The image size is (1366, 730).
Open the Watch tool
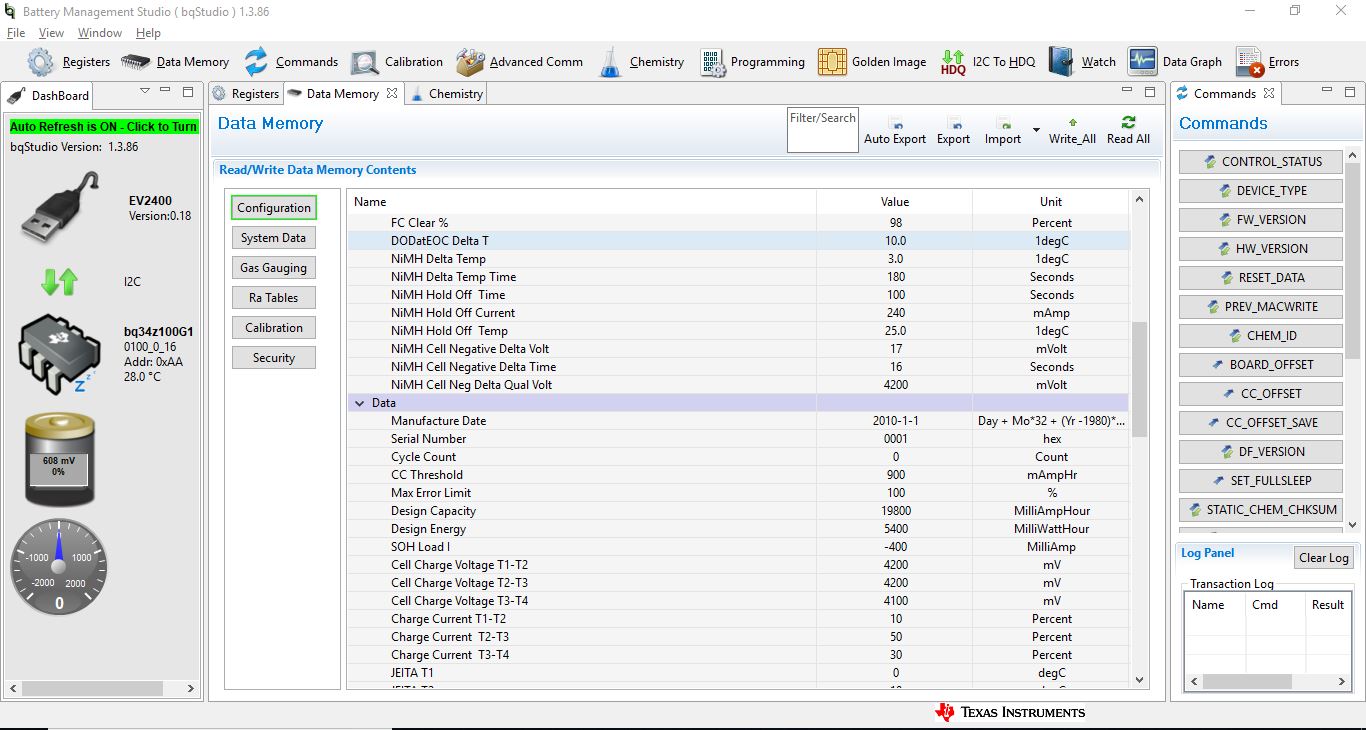1082,62
